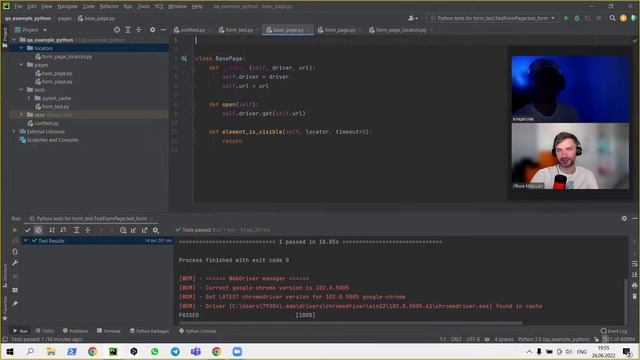Viewport: 640px width, 360px height.
Task: Open Python Packages tool window
Action: click(x=149, y=331)
